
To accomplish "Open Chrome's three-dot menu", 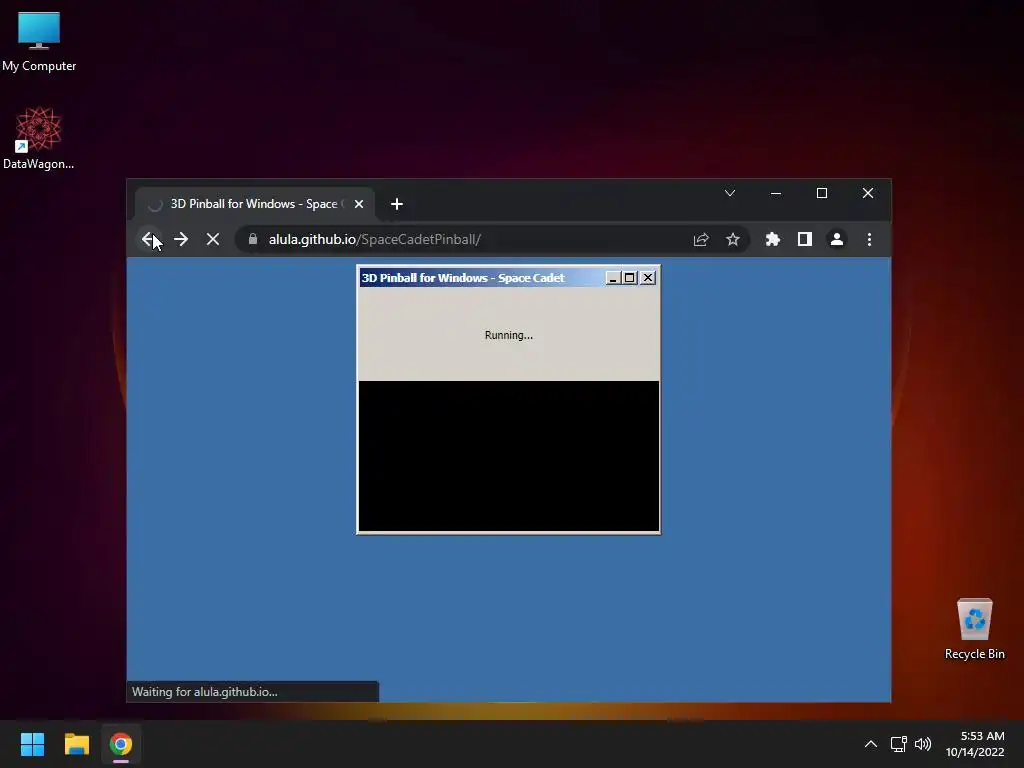I will [869, 240].
